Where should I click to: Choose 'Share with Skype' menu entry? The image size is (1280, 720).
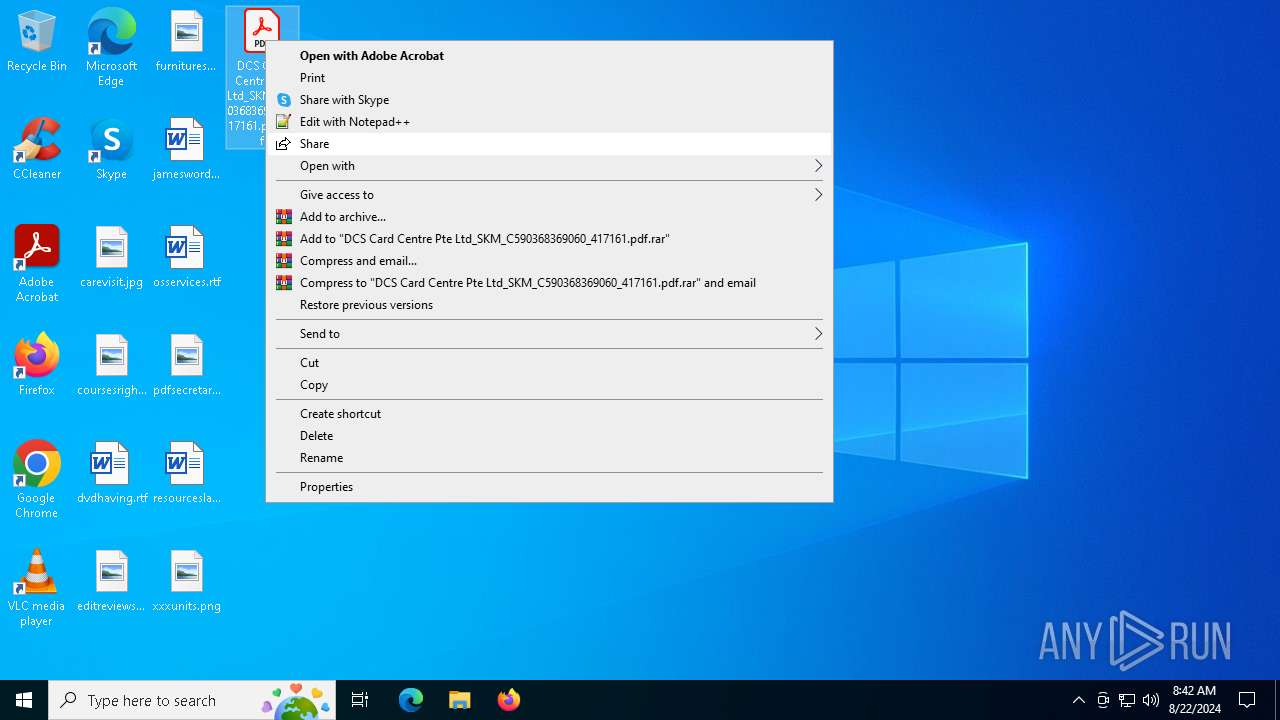(549, 100)
